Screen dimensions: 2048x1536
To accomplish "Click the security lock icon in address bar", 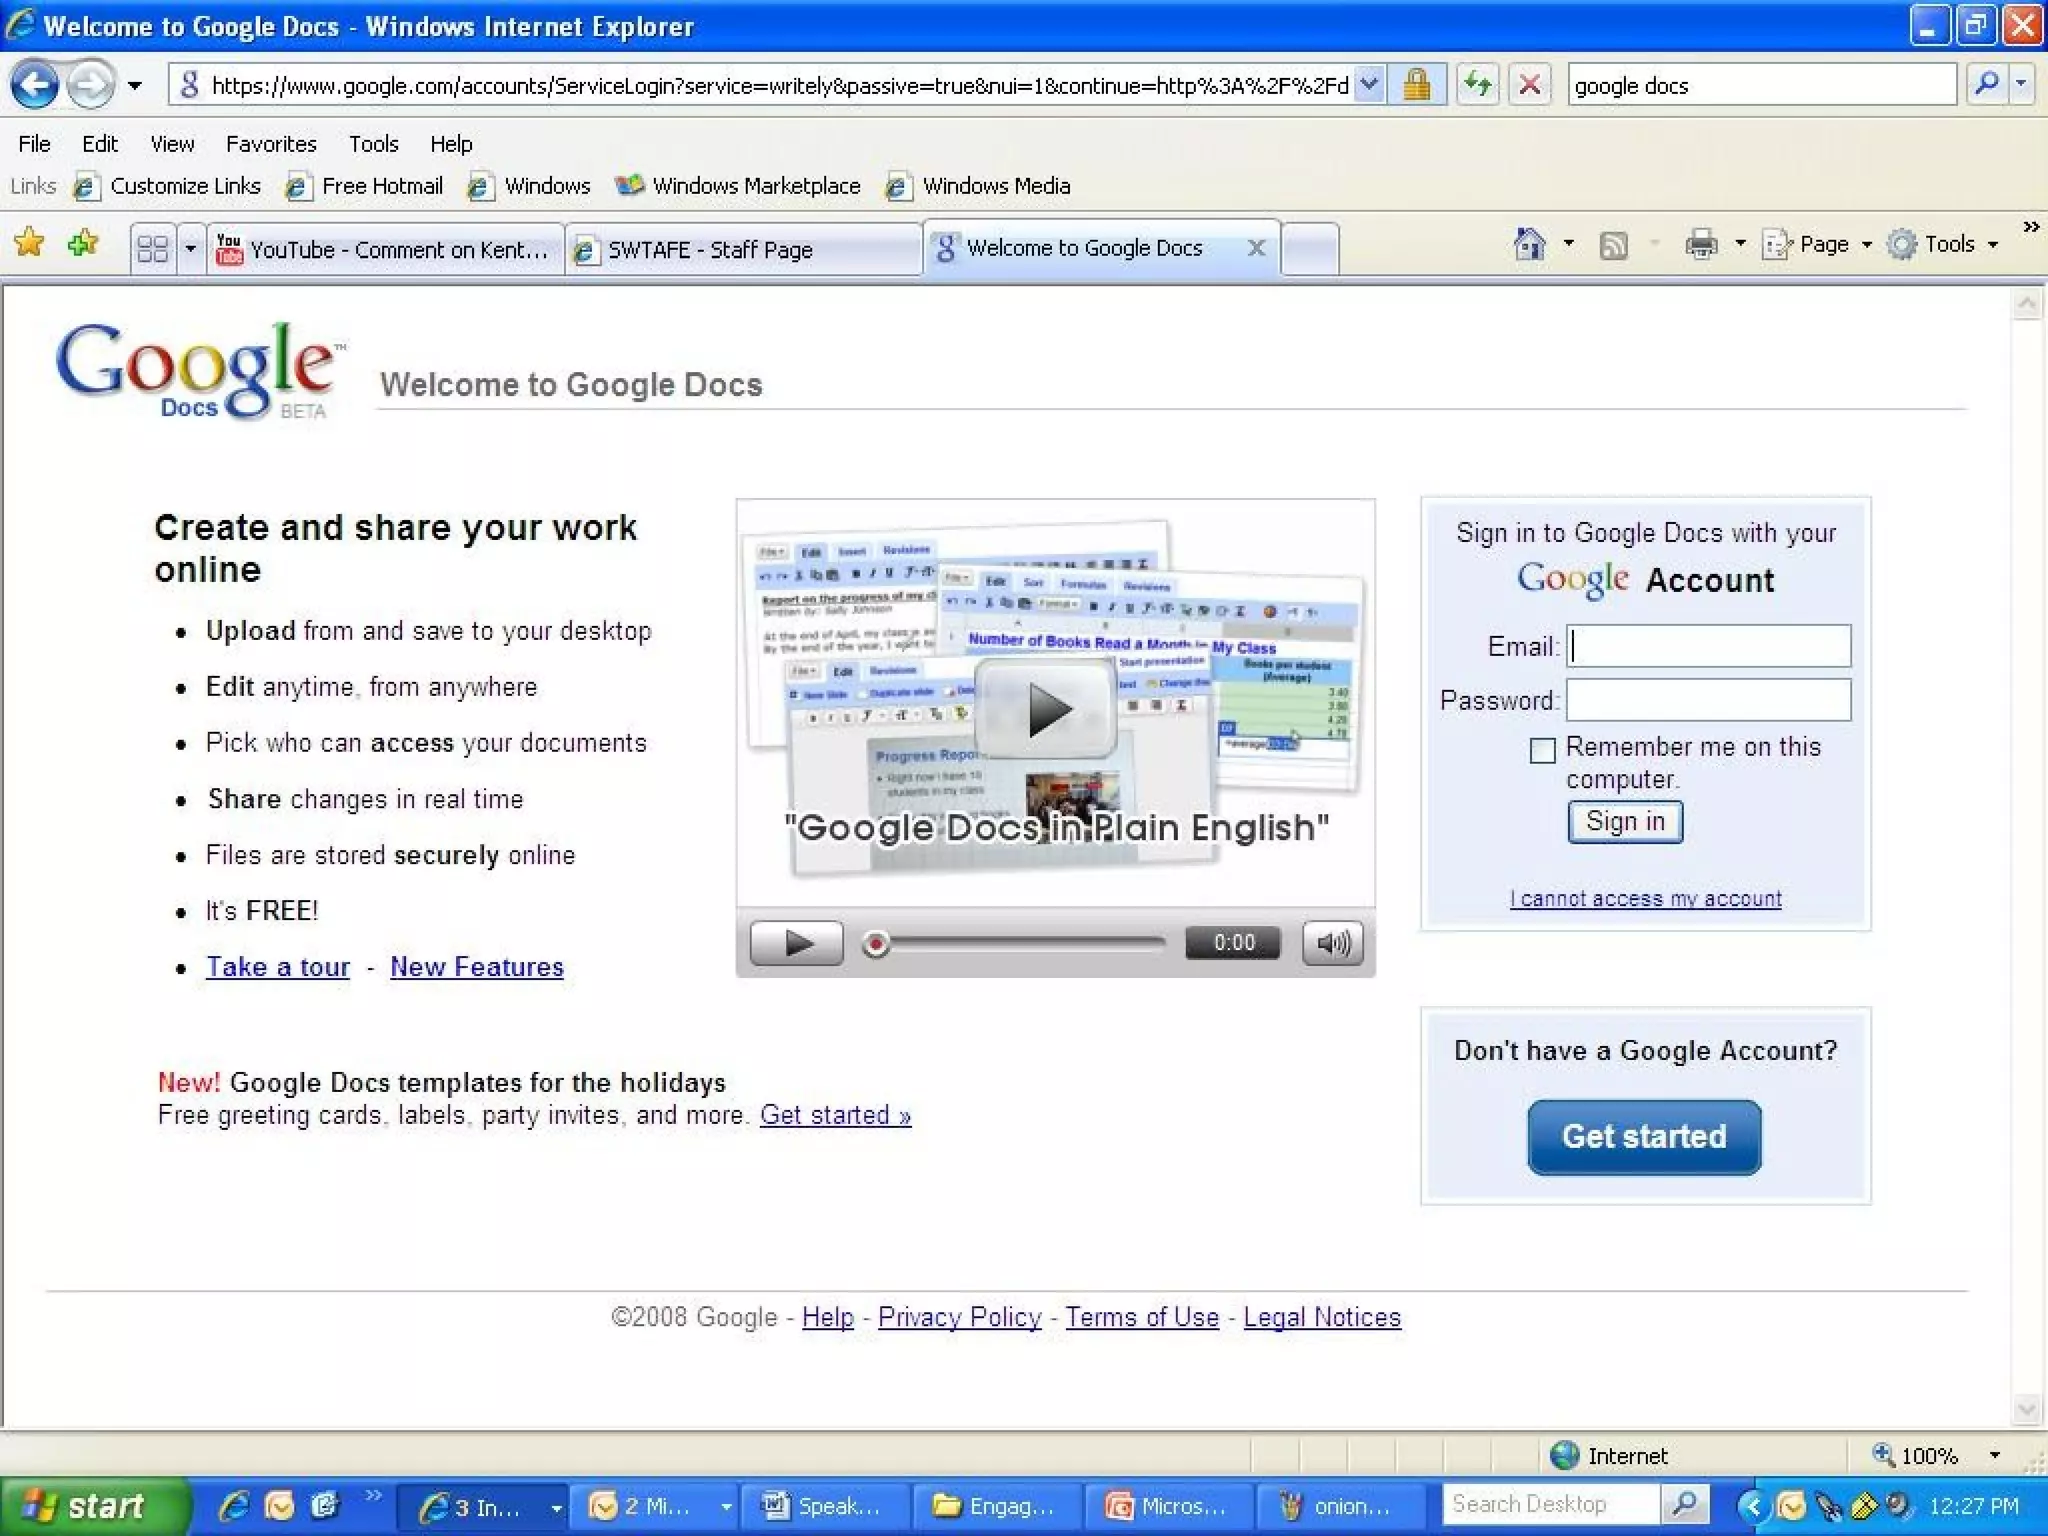I will (x=1416, y=85).
